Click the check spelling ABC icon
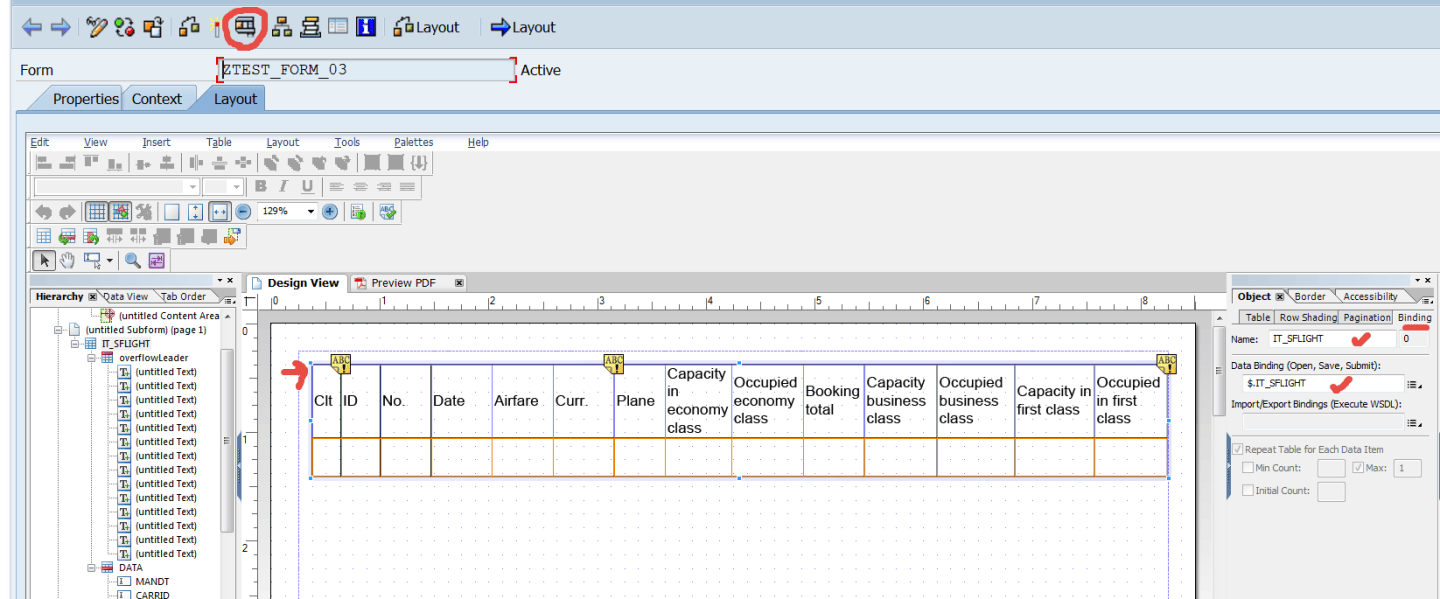This screenshot has height=599, width=1440. coord(388,212)
